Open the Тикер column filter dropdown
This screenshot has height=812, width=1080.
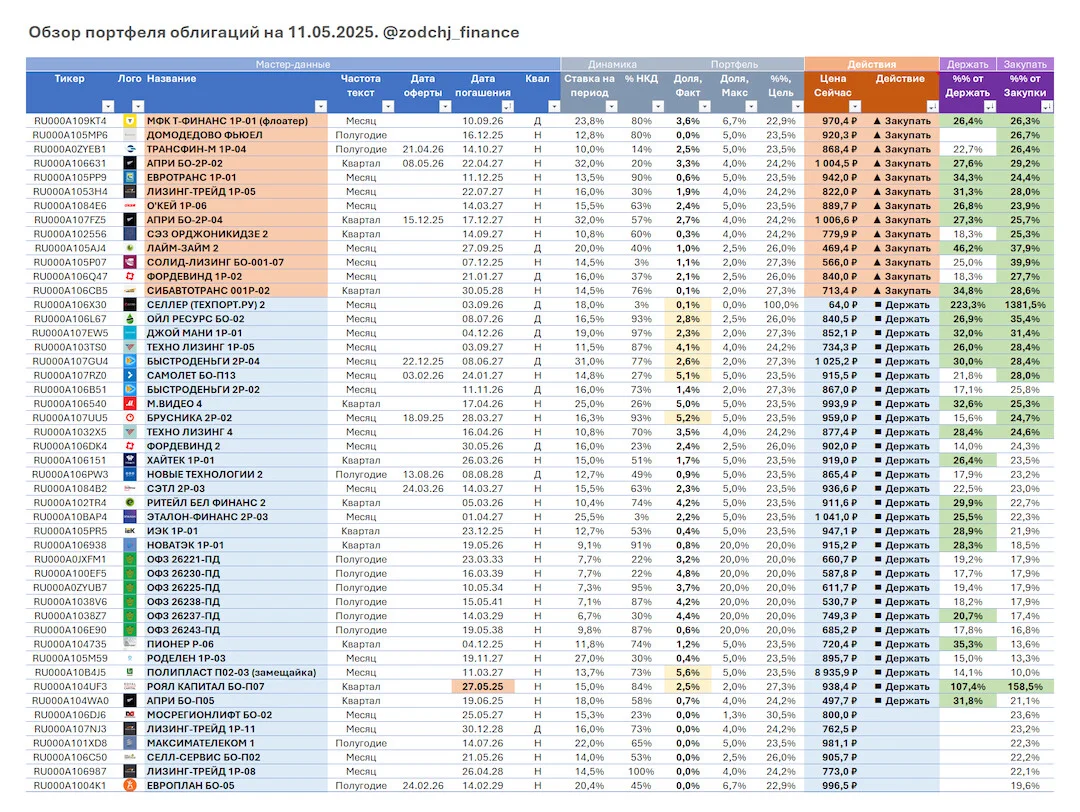[x=108, y=106]
